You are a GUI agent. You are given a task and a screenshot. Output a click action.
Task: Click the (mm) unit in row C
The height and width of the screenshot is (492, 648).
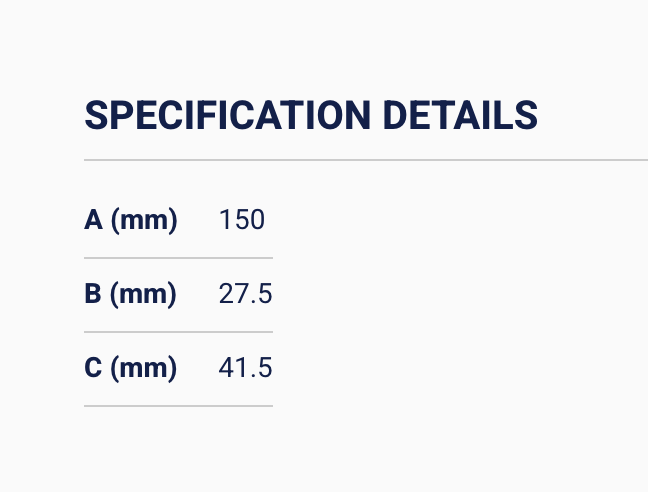coord(144,368)
